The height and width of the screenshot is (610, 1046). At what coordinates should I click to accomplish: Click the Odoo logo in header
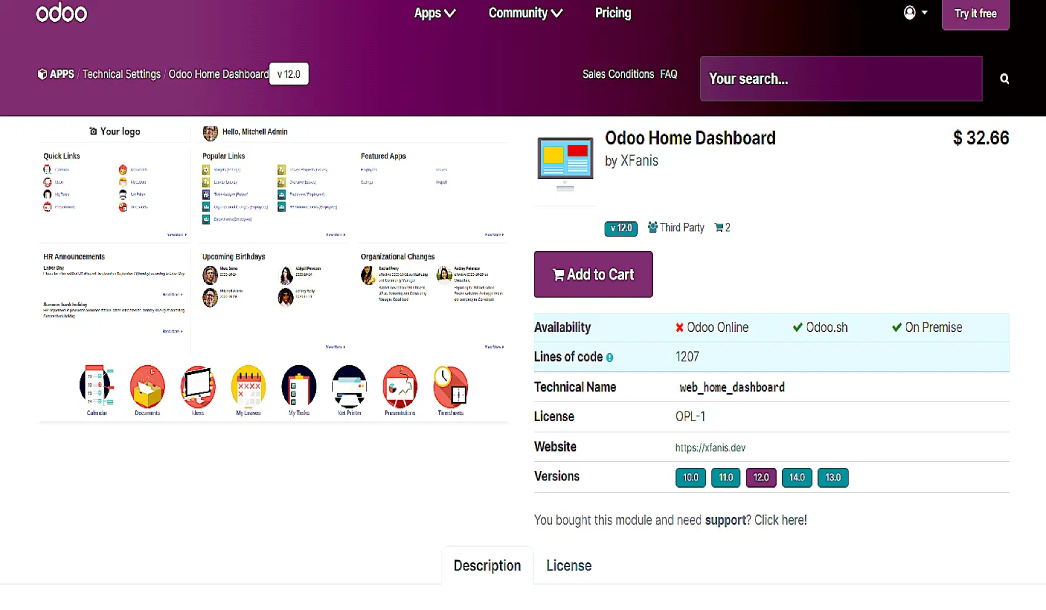coord(61,14)
